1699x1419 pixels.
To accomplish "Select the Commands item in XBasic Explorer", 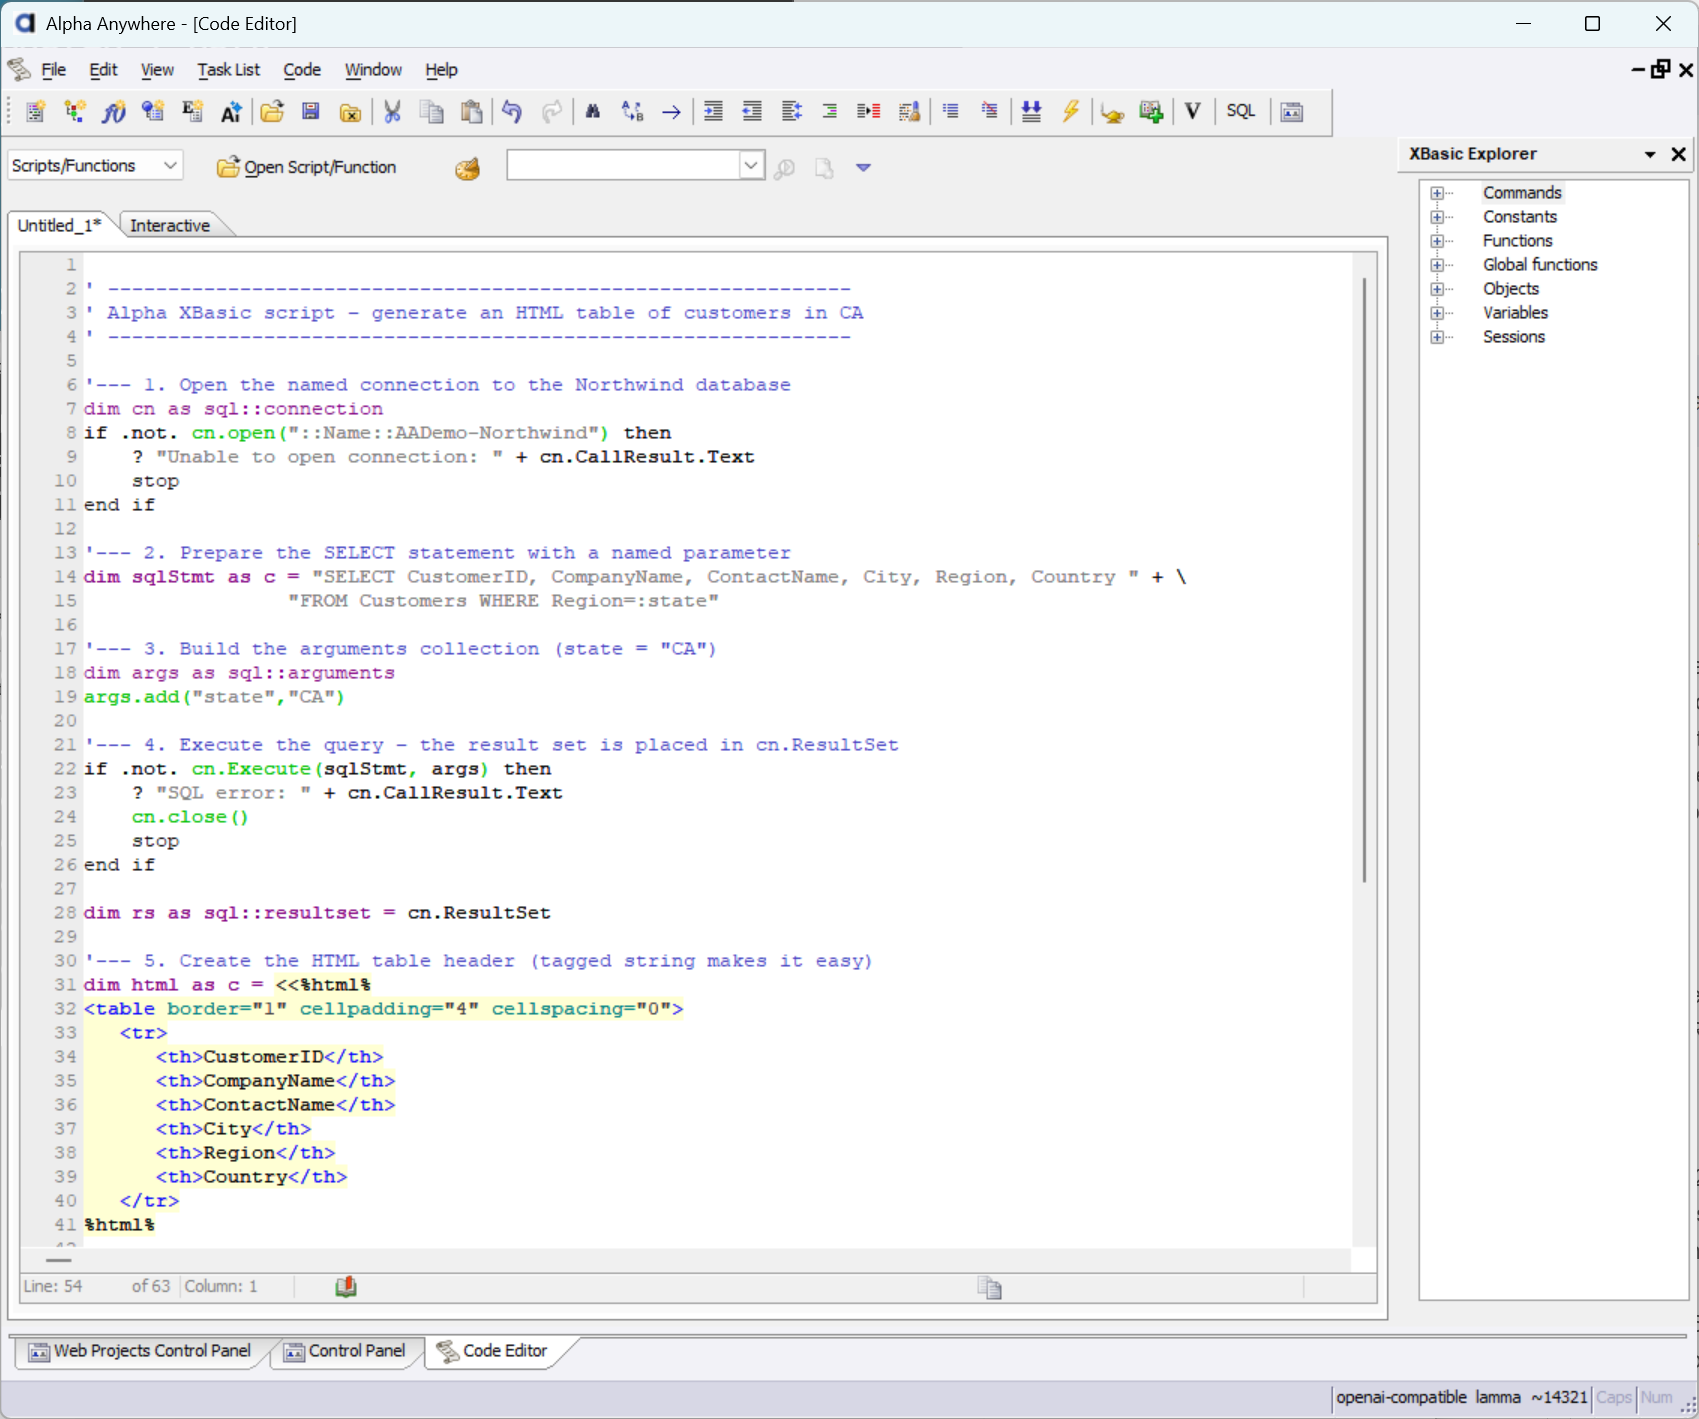I will (1522, 193).
